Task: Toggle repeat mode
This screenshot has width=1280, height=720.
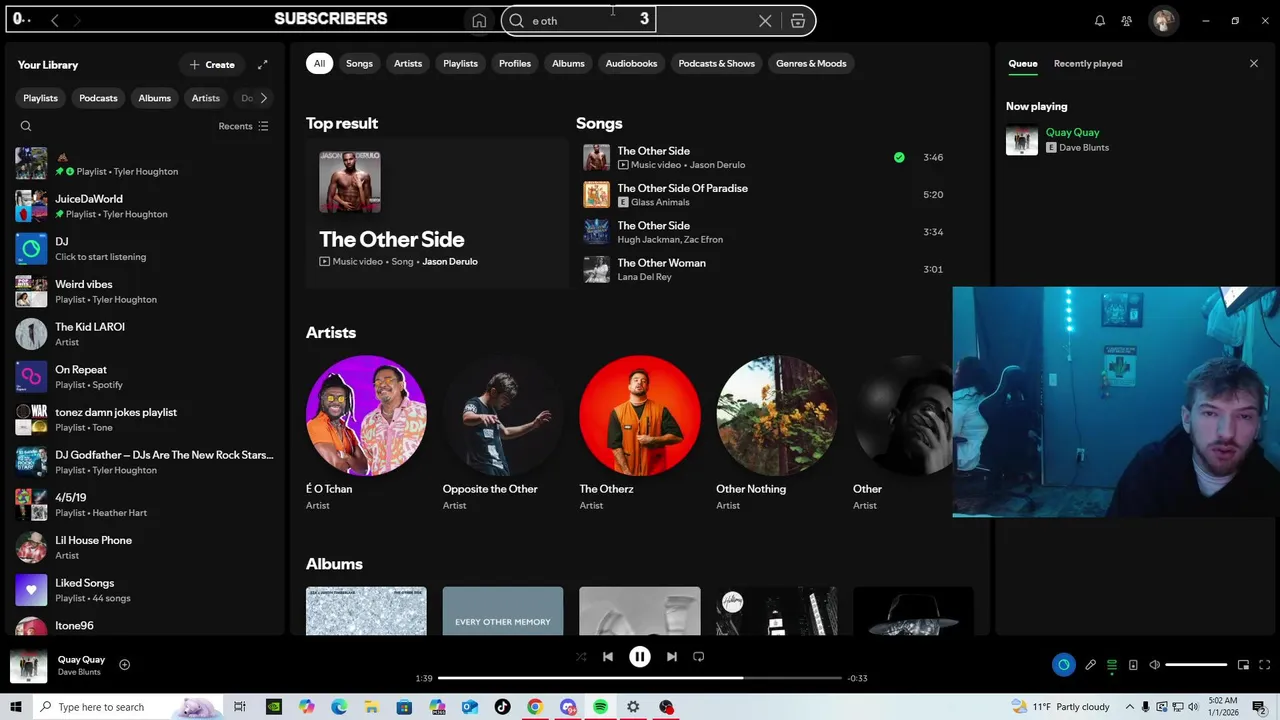Action: (x=699, y=657)
